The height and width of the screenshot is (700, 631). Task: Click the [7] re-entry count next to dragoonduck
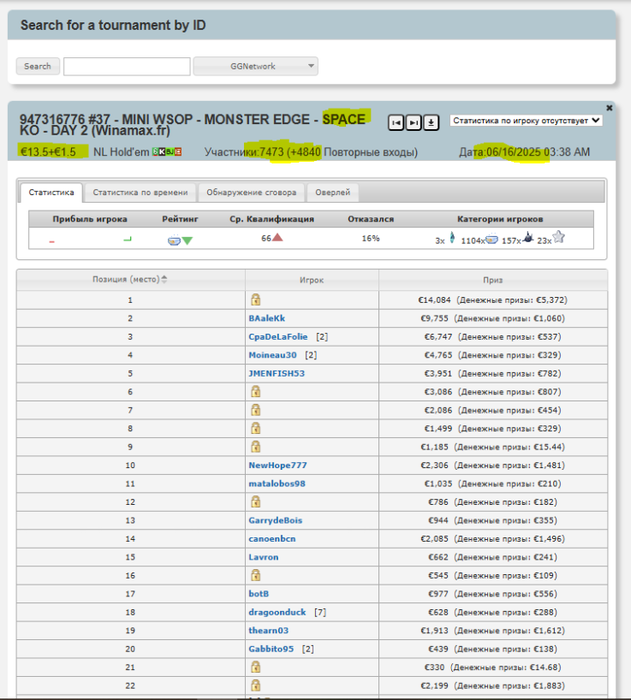[320, 612]
